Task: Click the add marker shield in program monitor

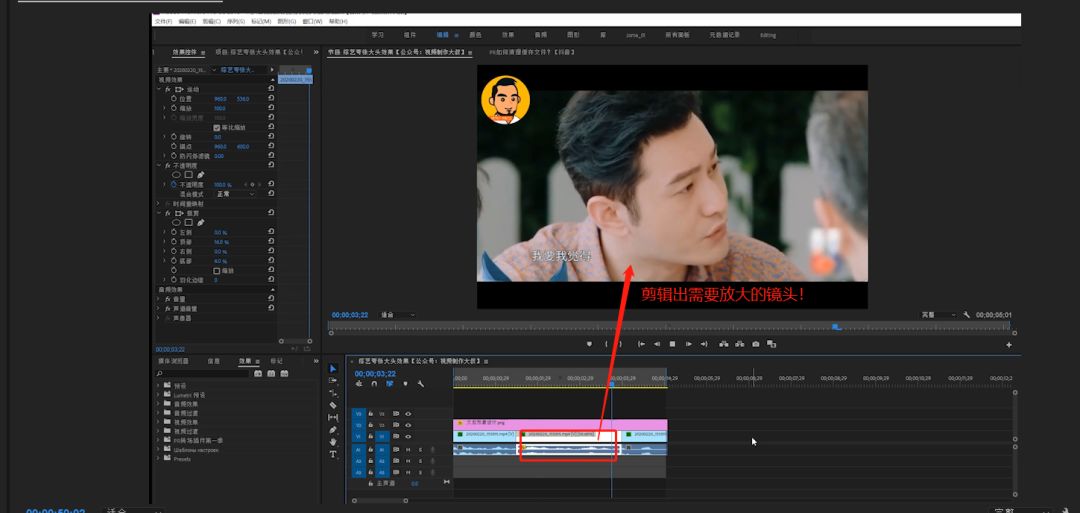Action: point(589,344)
